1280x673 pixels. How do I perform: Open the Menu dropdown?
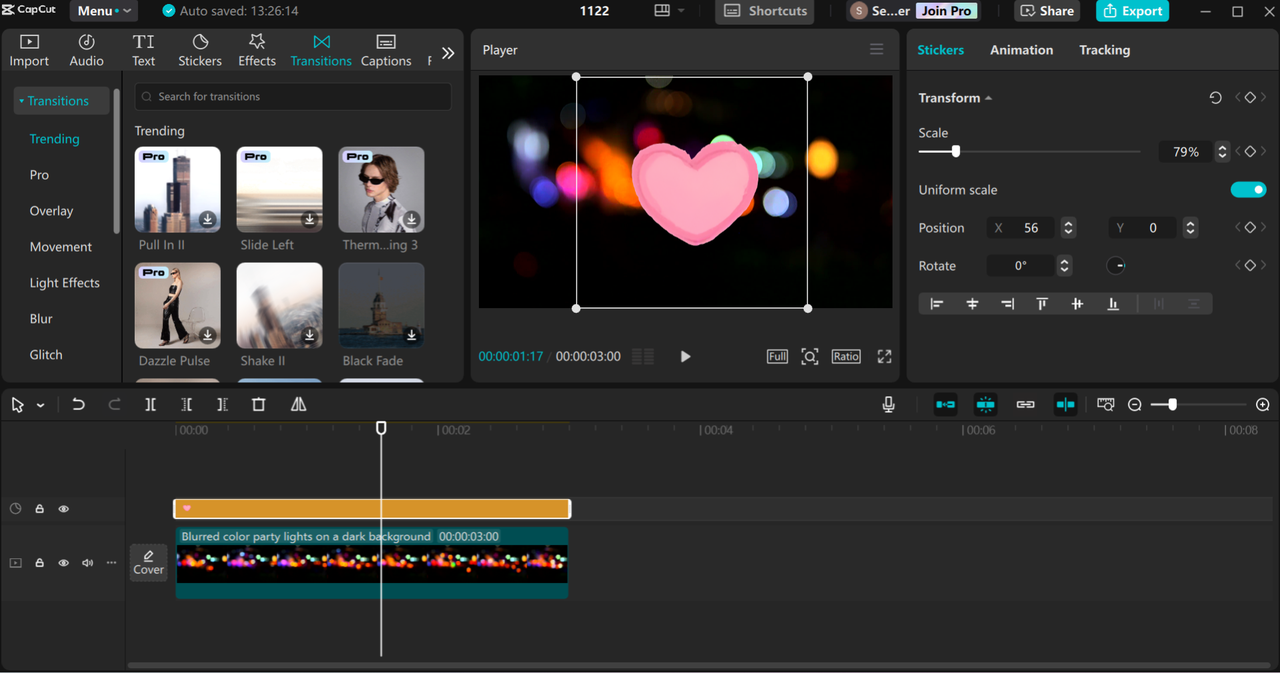pyautogui.click(x=104, y=11)
